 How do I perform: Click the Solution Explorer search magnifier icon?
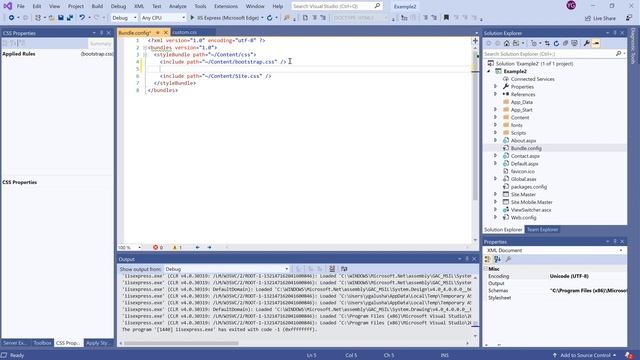point(618,54)
